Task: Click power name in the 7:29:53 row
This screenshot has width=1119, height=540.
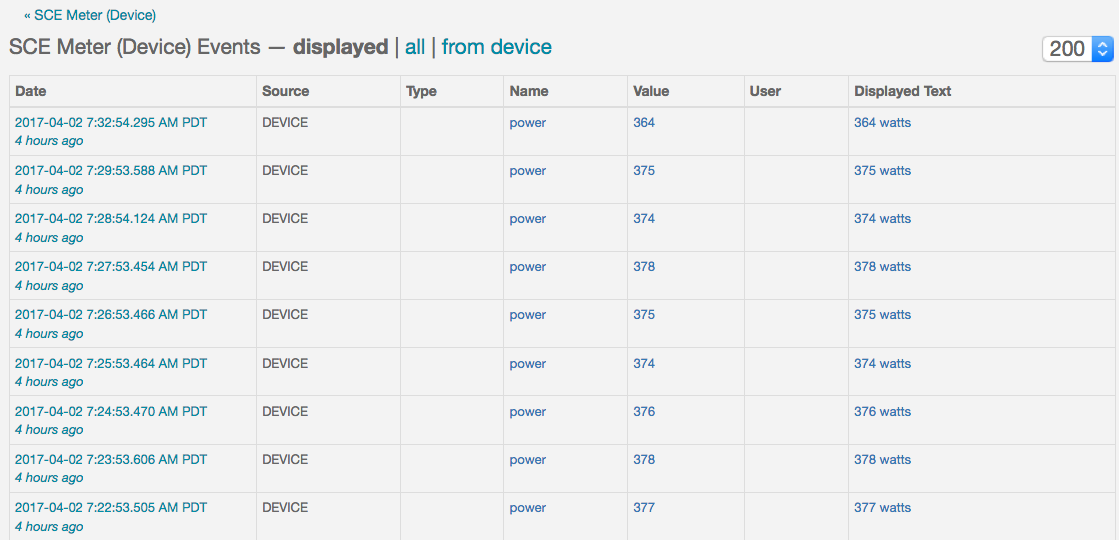Action: click(x=527, y=170)
